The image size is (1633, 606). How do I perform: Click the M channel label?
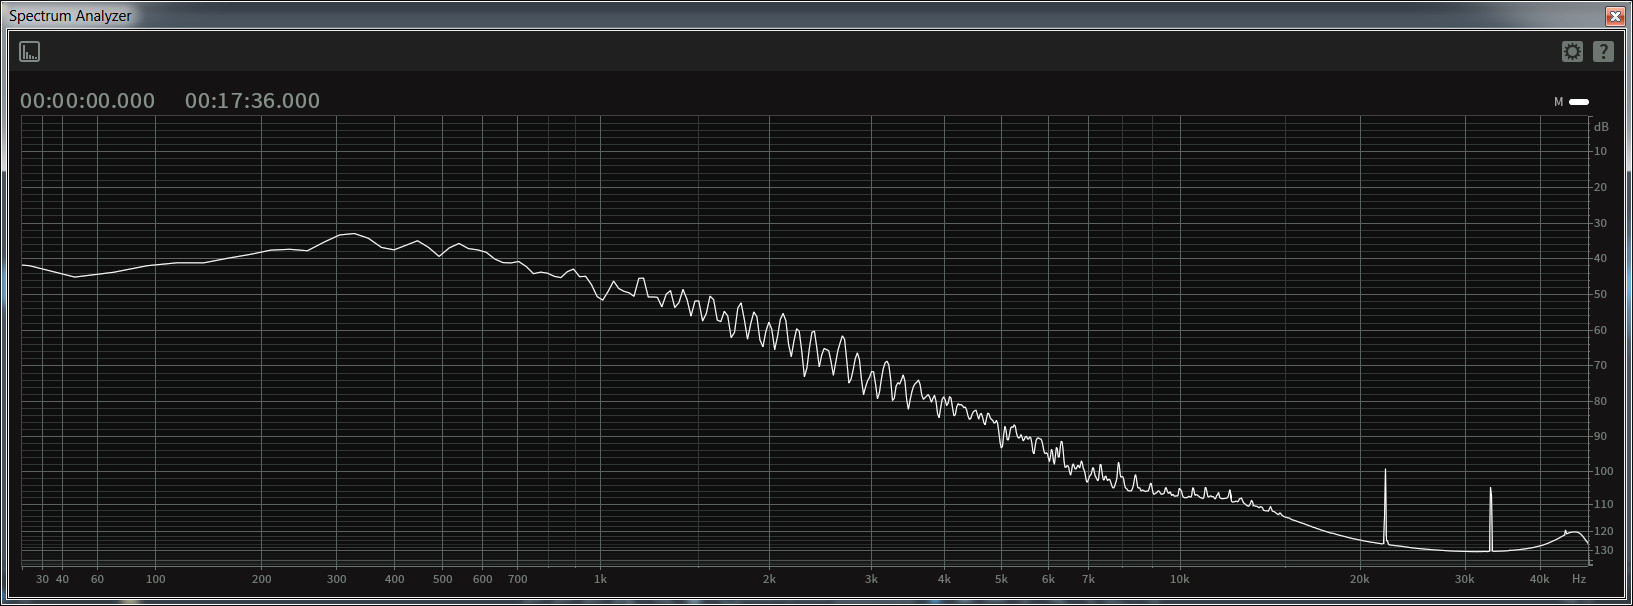coord(1558,102)
